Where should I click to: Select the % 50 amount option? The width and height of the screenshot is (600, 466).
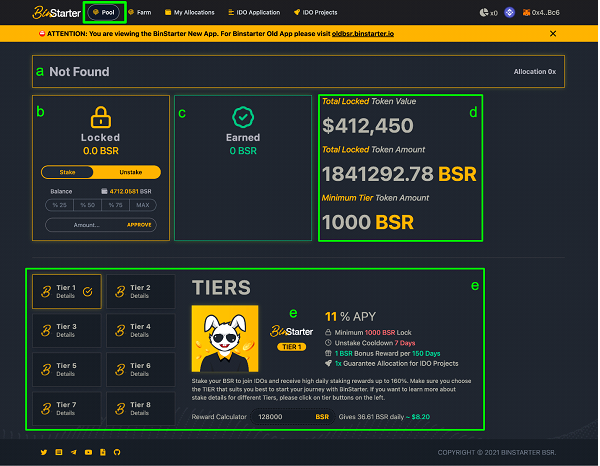(x=87, y=205)
